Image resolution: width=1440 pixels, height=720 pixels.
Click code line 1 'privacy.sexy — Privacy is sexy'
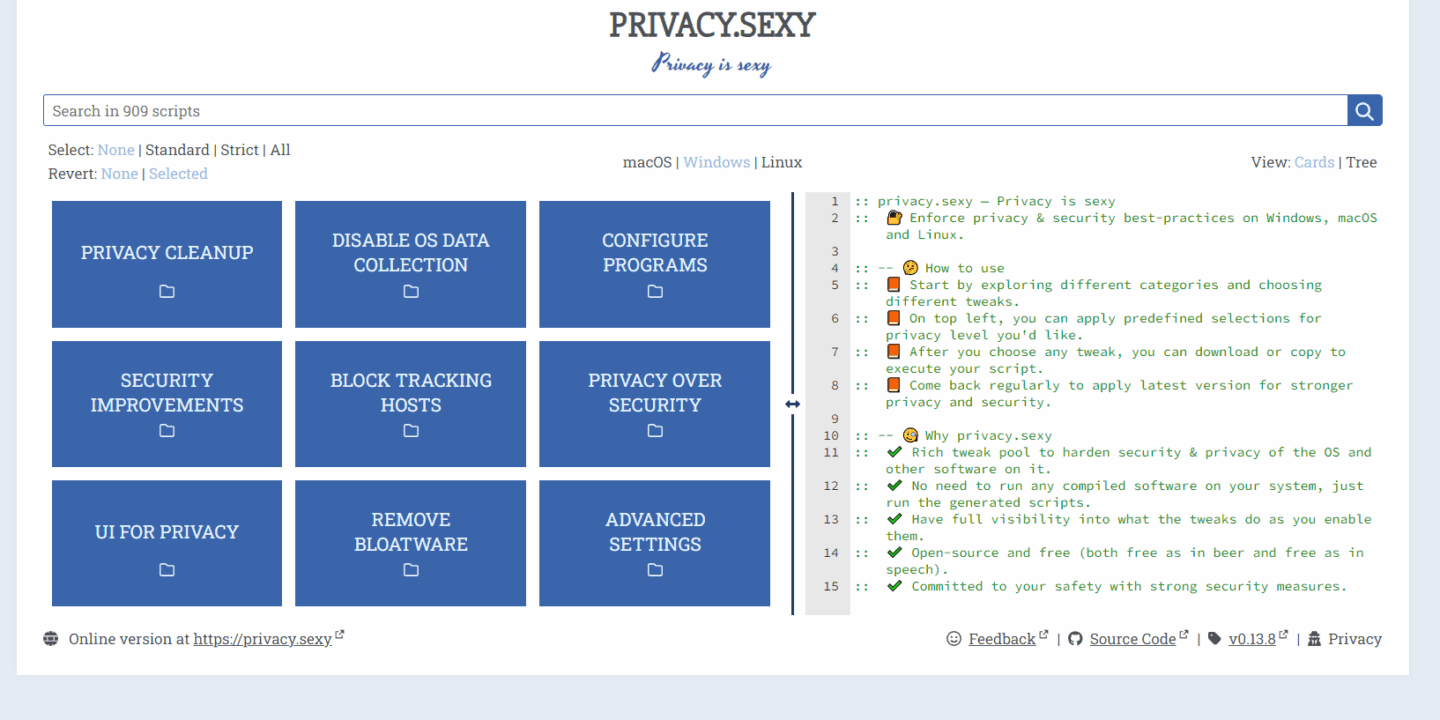(x=985, y=201)
